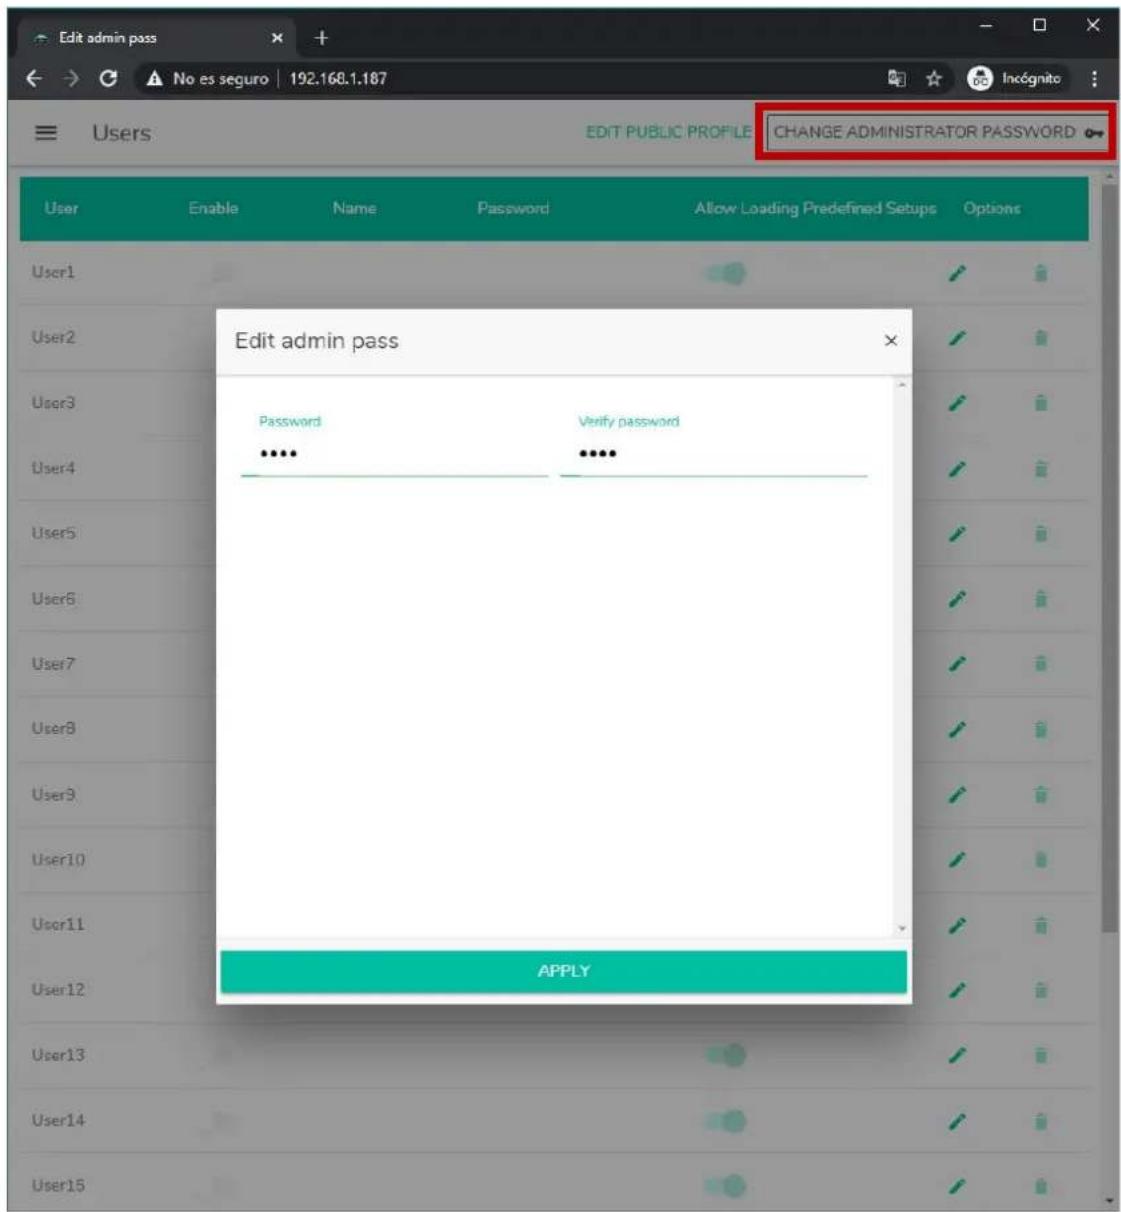1121x1212 pixels.
Task: Click the trash icon for User14
Action: pyautogui.click(x=1041, y=1121)
